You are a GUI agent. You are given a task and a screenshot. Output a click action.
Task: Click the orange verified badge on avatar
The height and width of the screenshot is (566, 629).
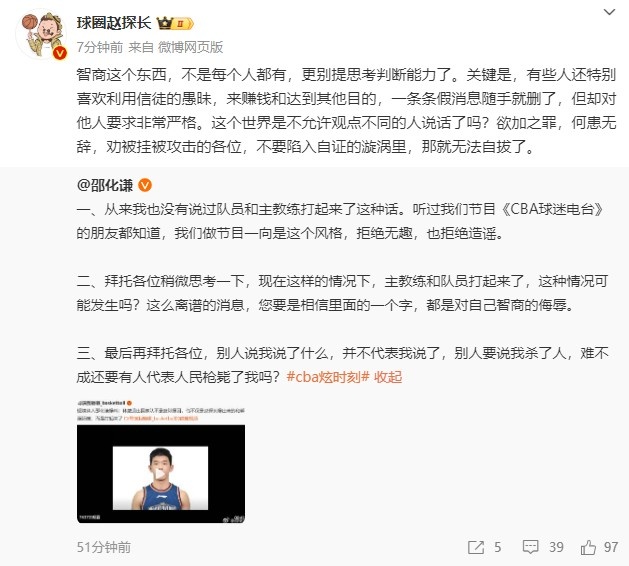coord(60,53)
